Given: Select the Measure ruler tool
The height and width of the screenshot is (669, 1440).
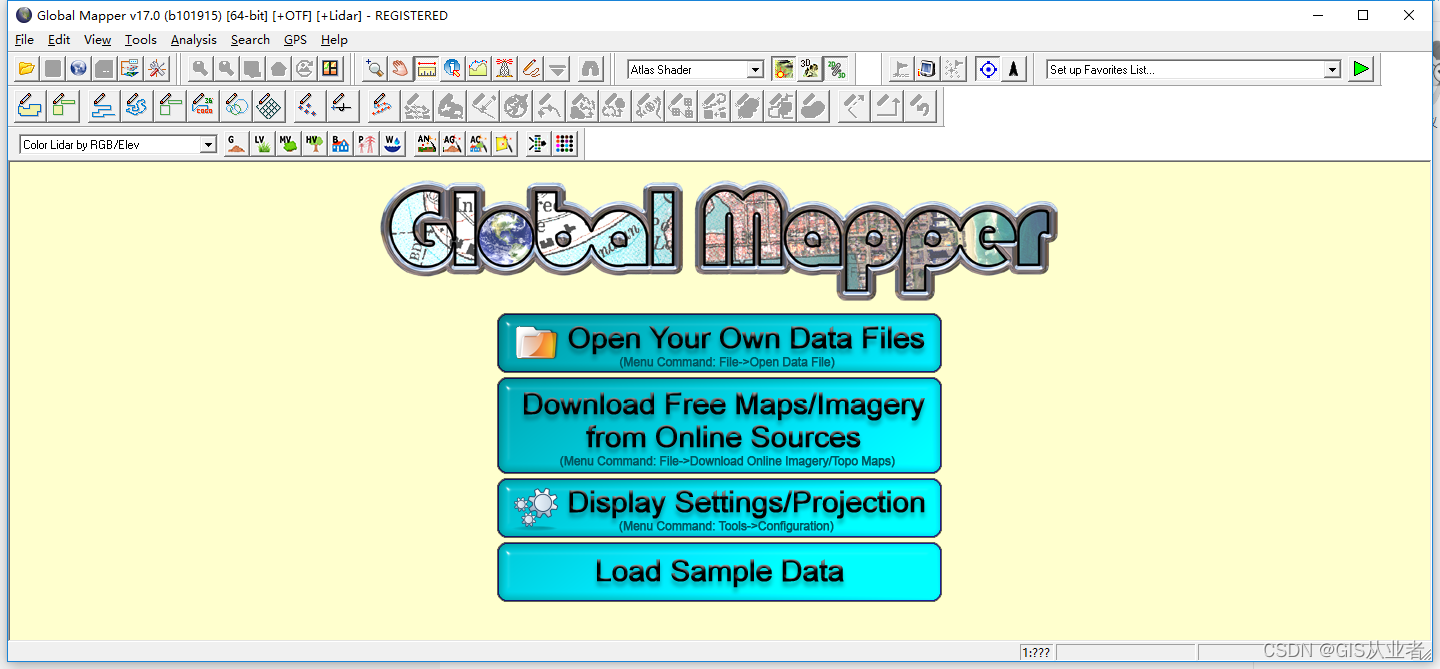Looking at the screenshot, I should 427,69.
